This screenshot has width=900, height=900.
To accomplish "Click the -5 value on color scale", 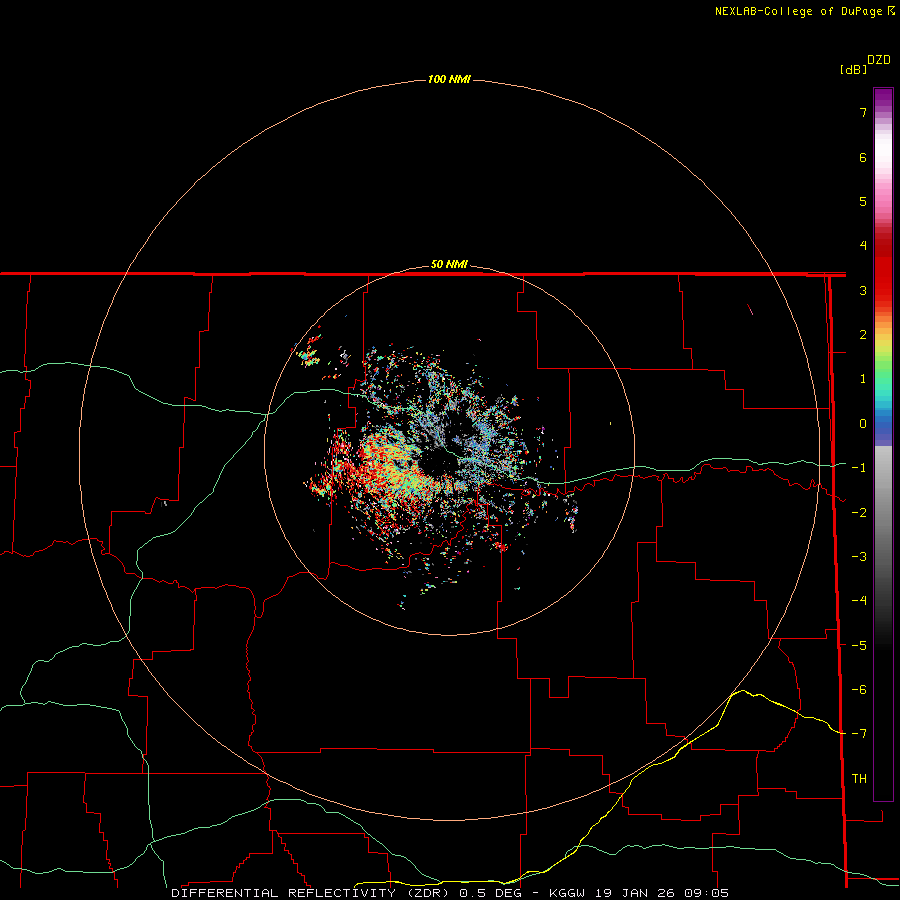I will [x=859, y=646].
